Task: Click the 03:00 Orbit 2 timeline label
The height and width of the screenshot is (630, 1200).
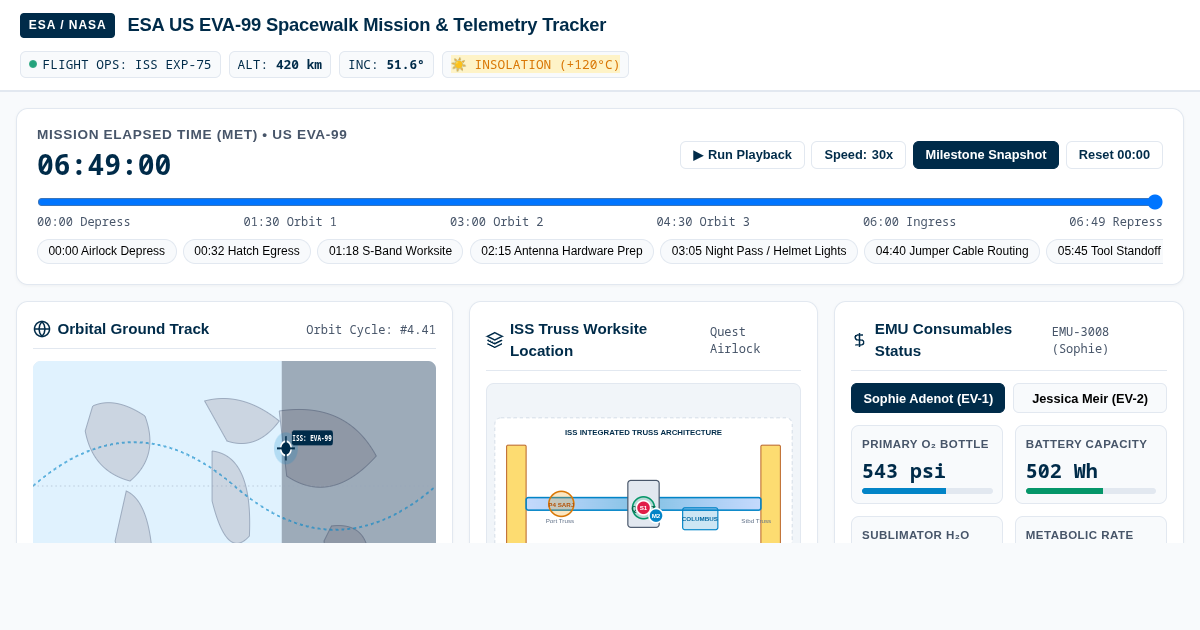Action: point(497,222)
